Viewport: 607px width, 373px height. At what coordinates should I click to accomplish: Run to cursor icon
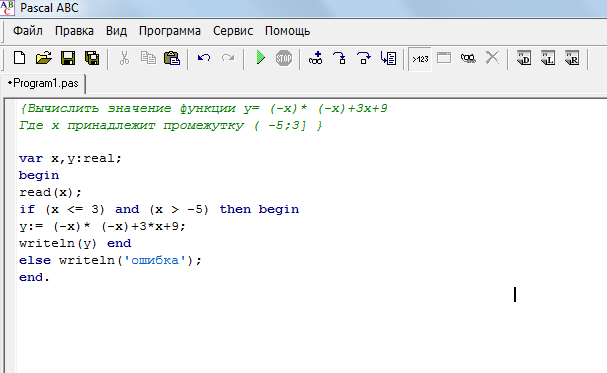click(388, 58)
